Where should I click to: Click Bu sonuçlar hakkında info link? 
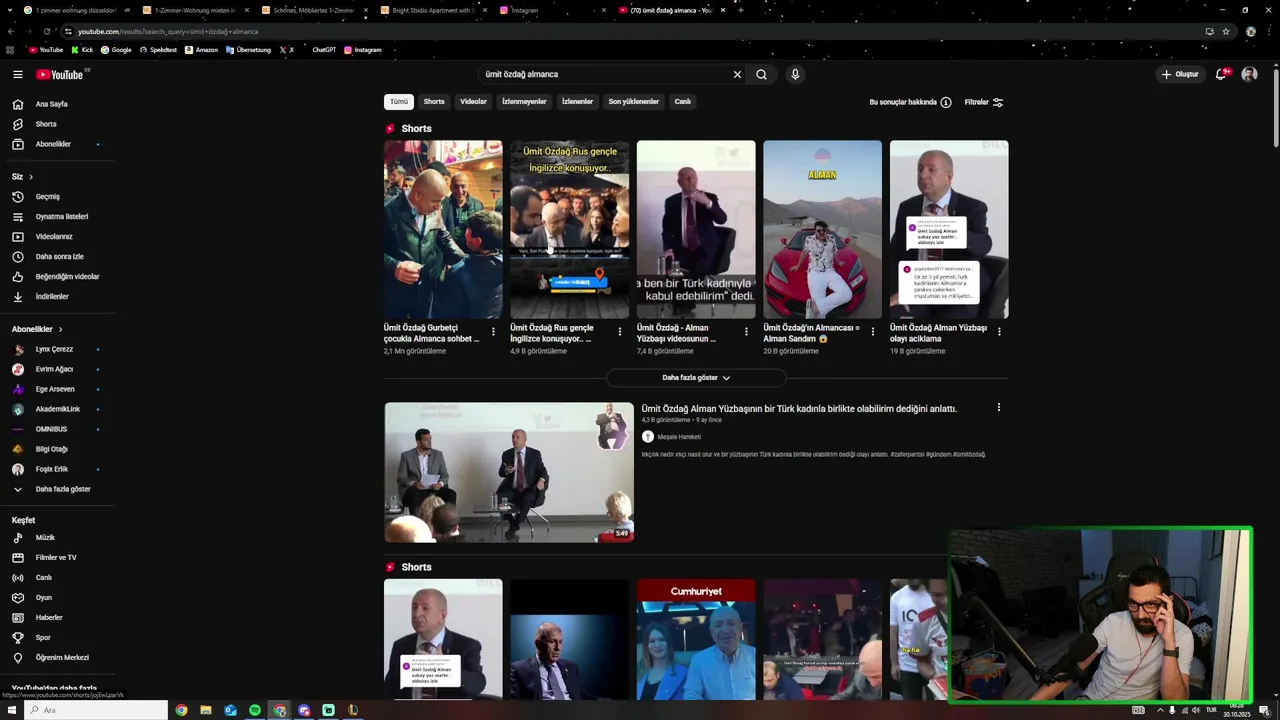[x=910, y=102]
